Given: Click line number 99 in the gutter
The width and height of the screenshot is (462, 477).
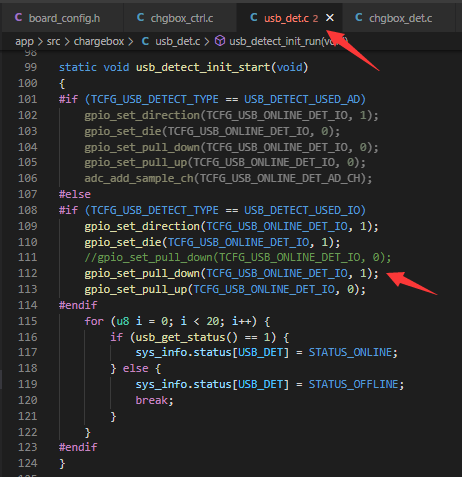Looking at the screenshot, I should click(x=31, y=67).
